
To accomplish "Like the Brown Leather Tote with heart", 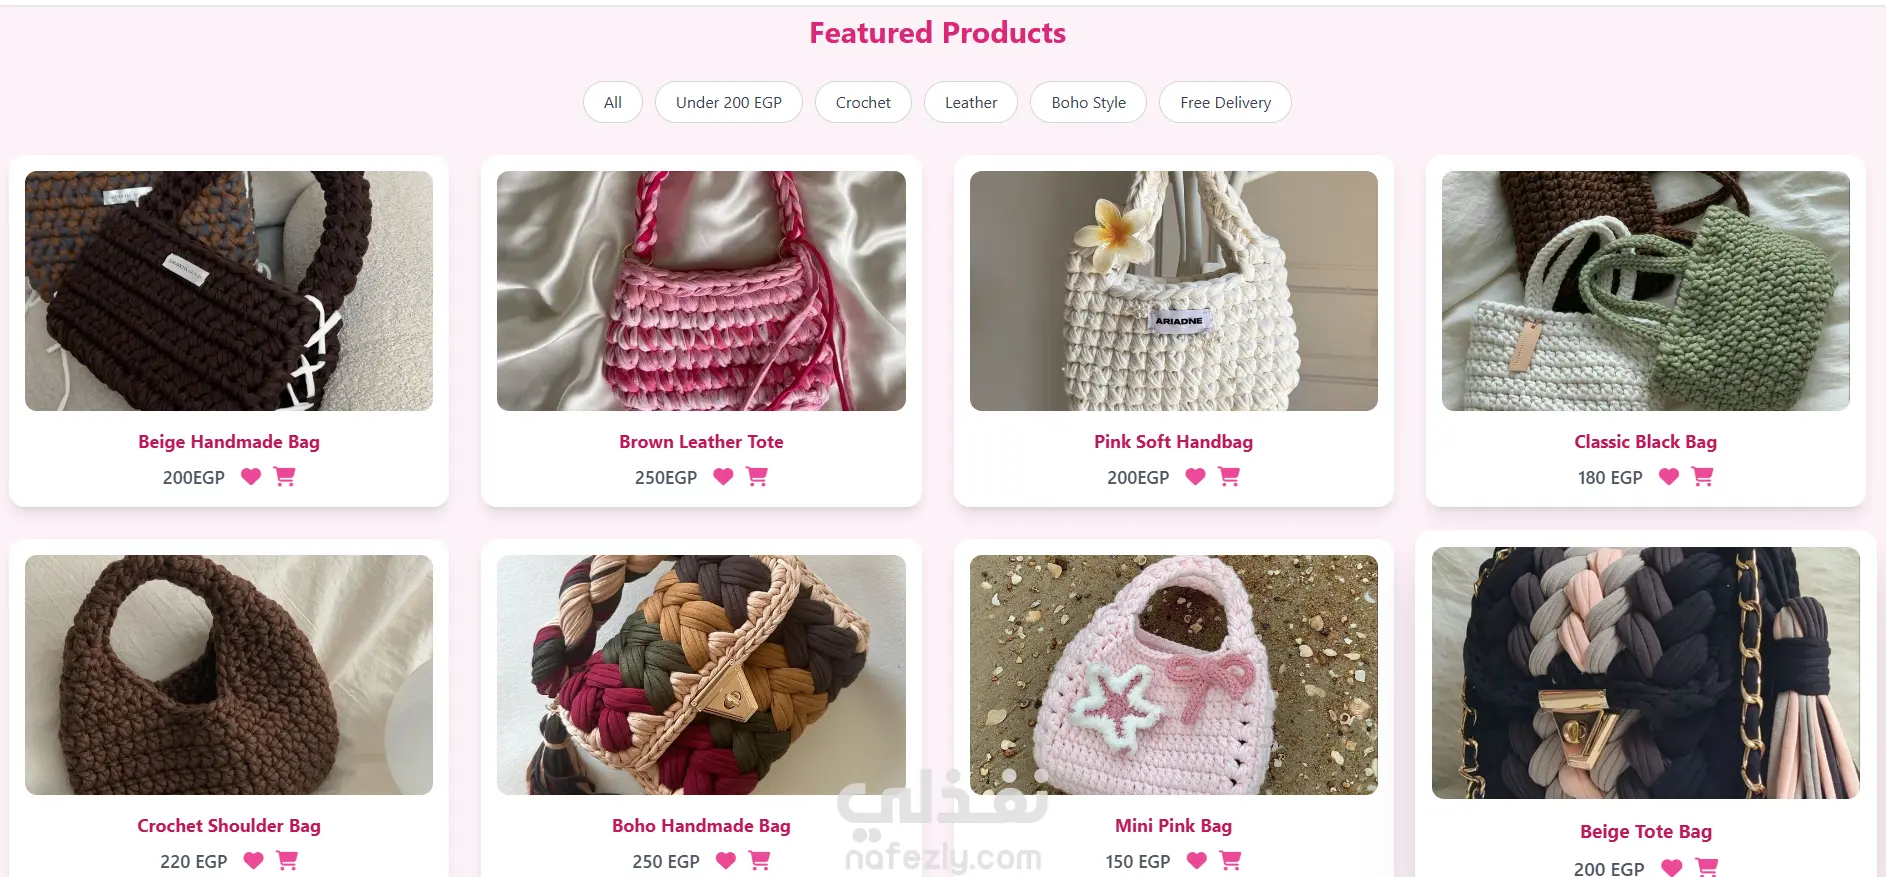I will click(x=723, y=477).
